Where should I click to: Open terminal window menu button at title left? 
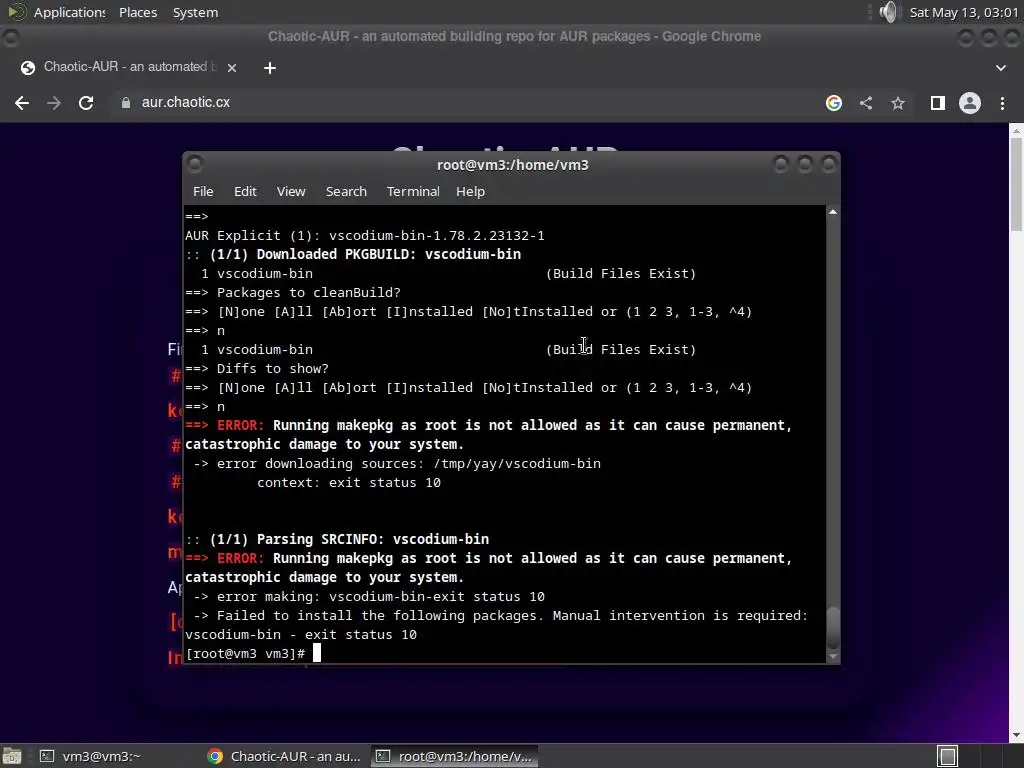[x=195, y=165]
